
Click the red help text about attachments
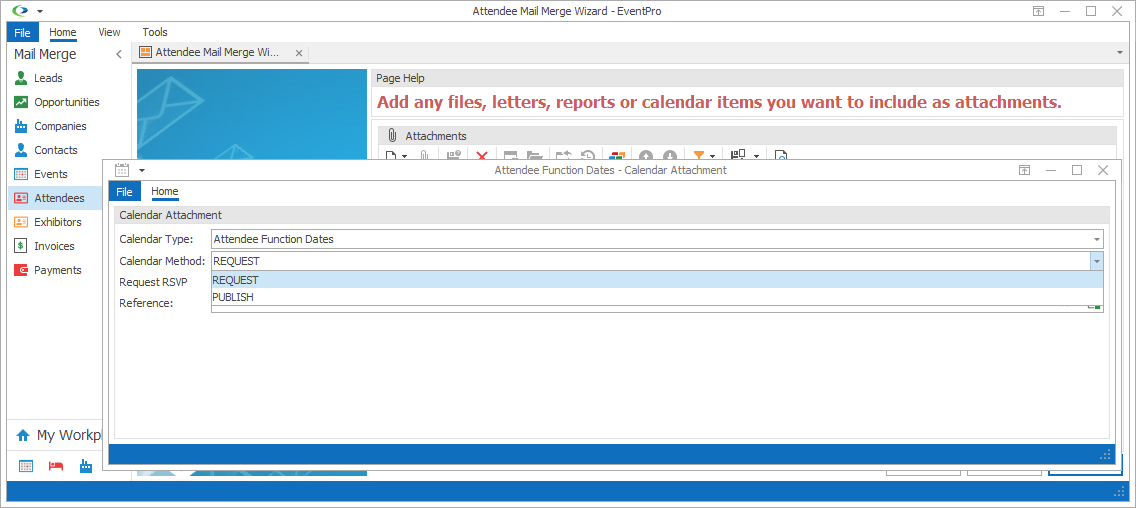[719, 102]
